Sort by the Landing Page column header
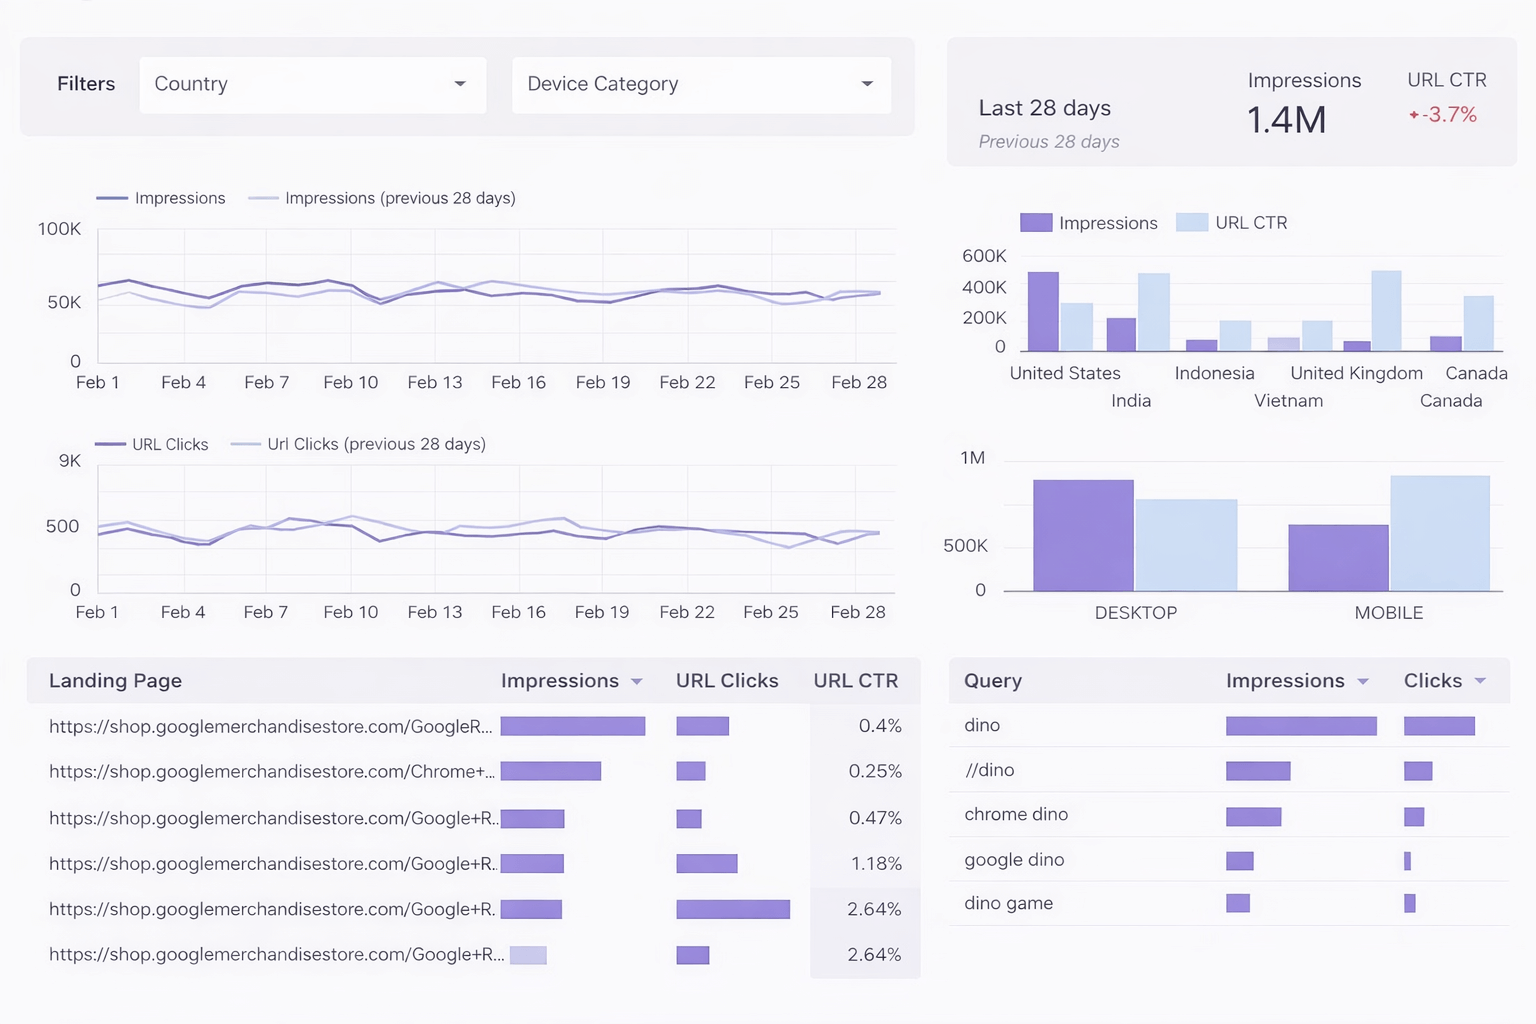Image resolution: width=1536 pixels, height=1024 pixels. (115, 681)
